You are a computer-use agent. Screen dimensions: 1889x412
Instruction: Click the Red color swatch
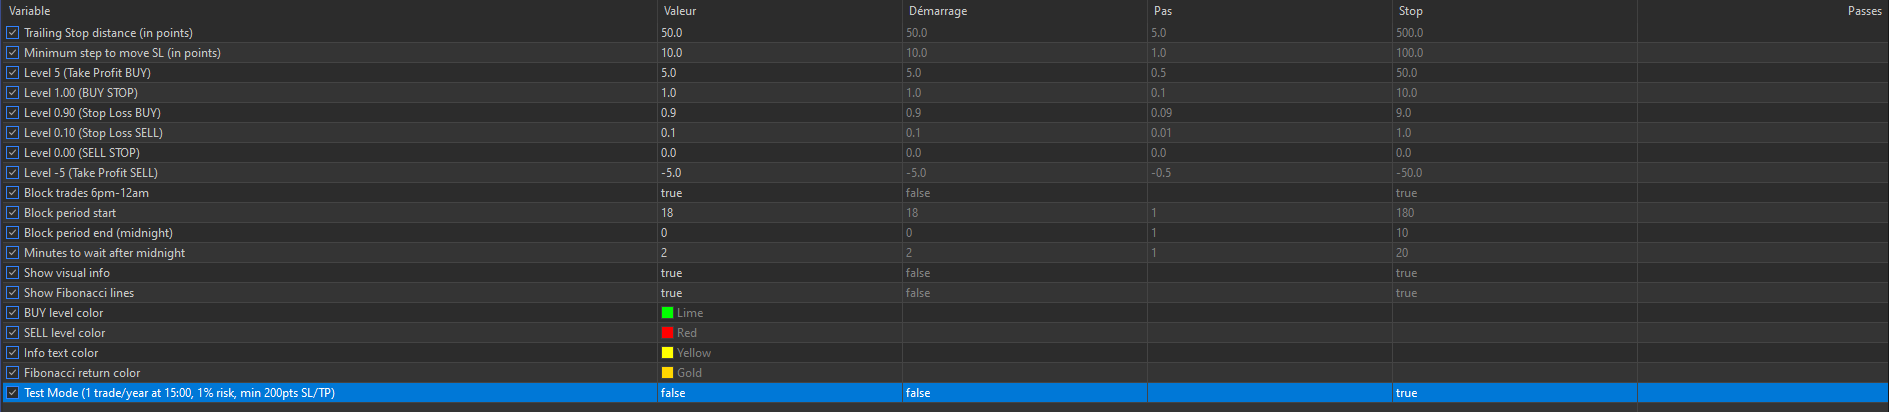(x=667, y=333)
